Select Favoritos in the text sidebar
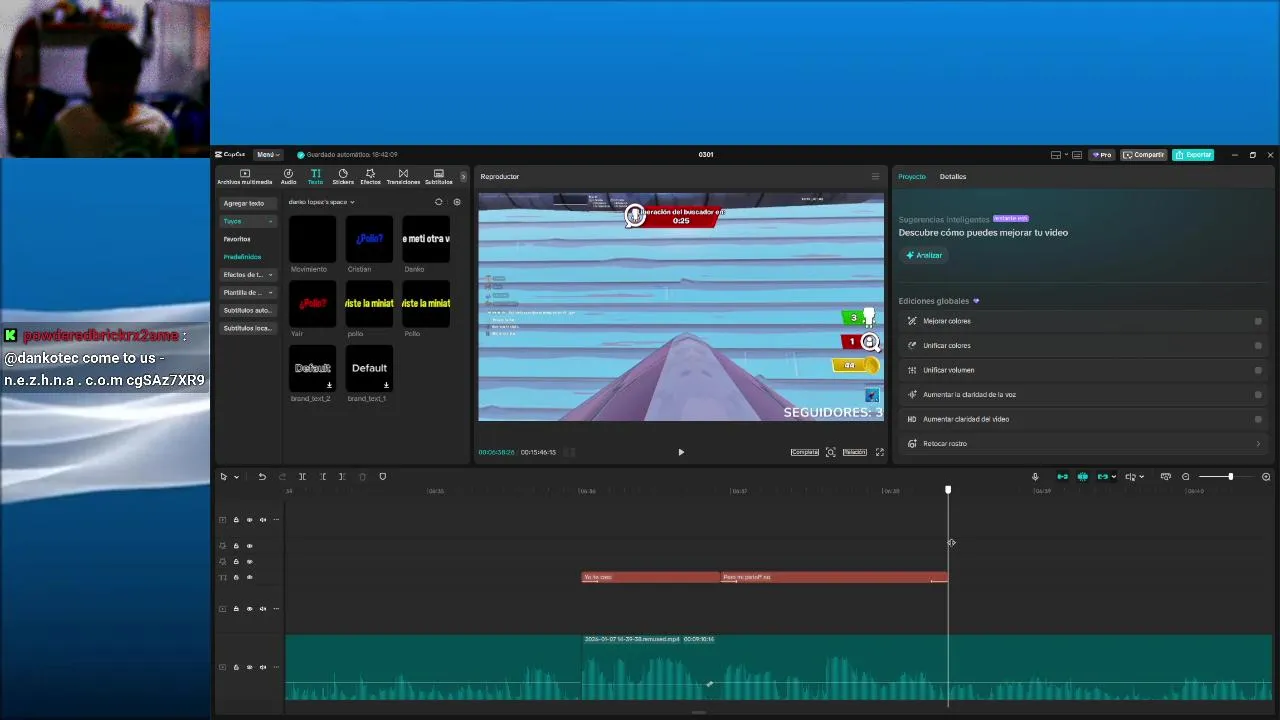The height and width of the screenshot is (720, 1280). 237,239
